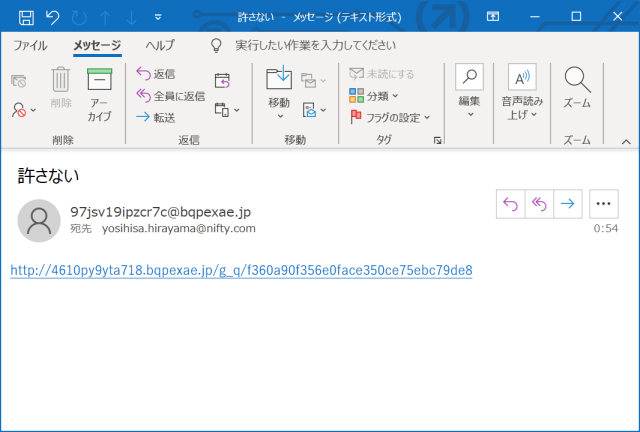640x432 pixels.
Task: Open the more reply actions dropdown
Action: (x=227, y=110)
